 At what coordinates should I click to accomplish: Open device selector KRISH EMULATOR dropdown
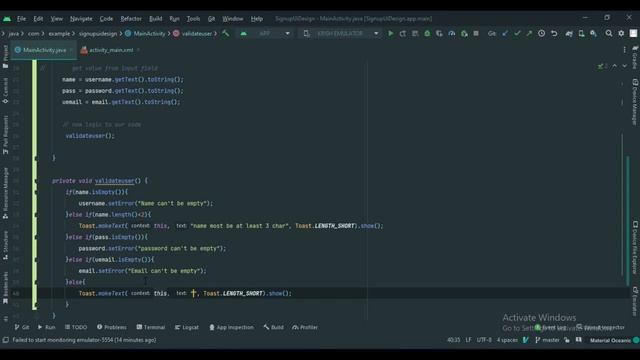pos(341,33)
